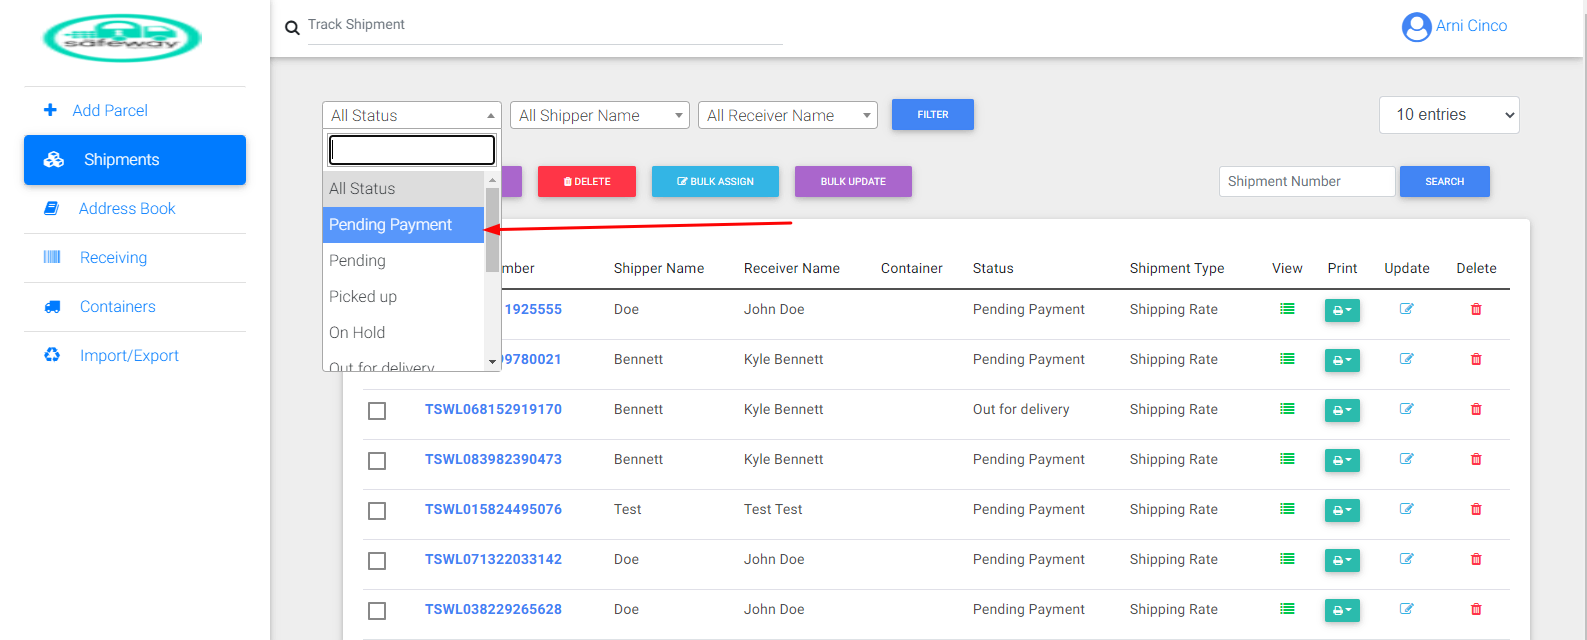
Task: Select the checkbox beside TSWL038229265628
Action: coord(377,611)
